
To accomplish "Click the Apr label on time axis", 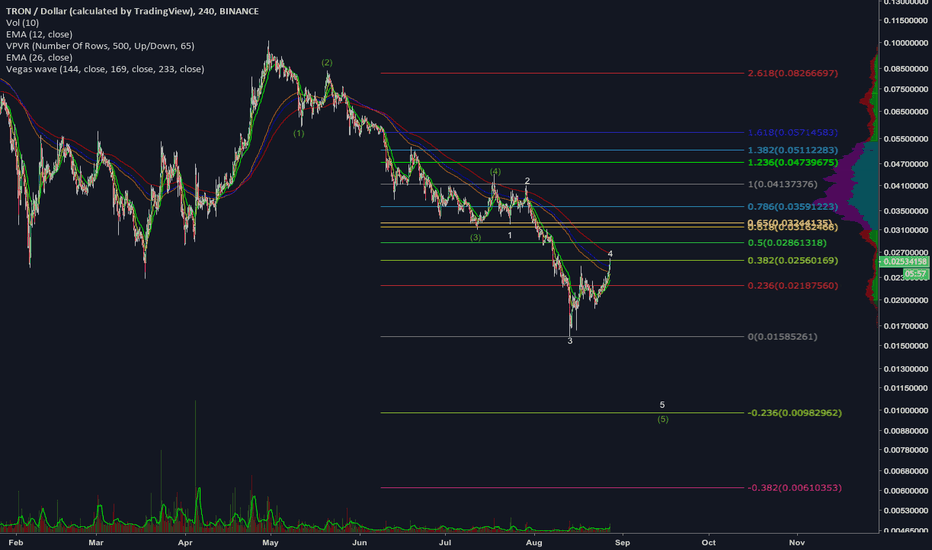I will click(x=185, y=542).
